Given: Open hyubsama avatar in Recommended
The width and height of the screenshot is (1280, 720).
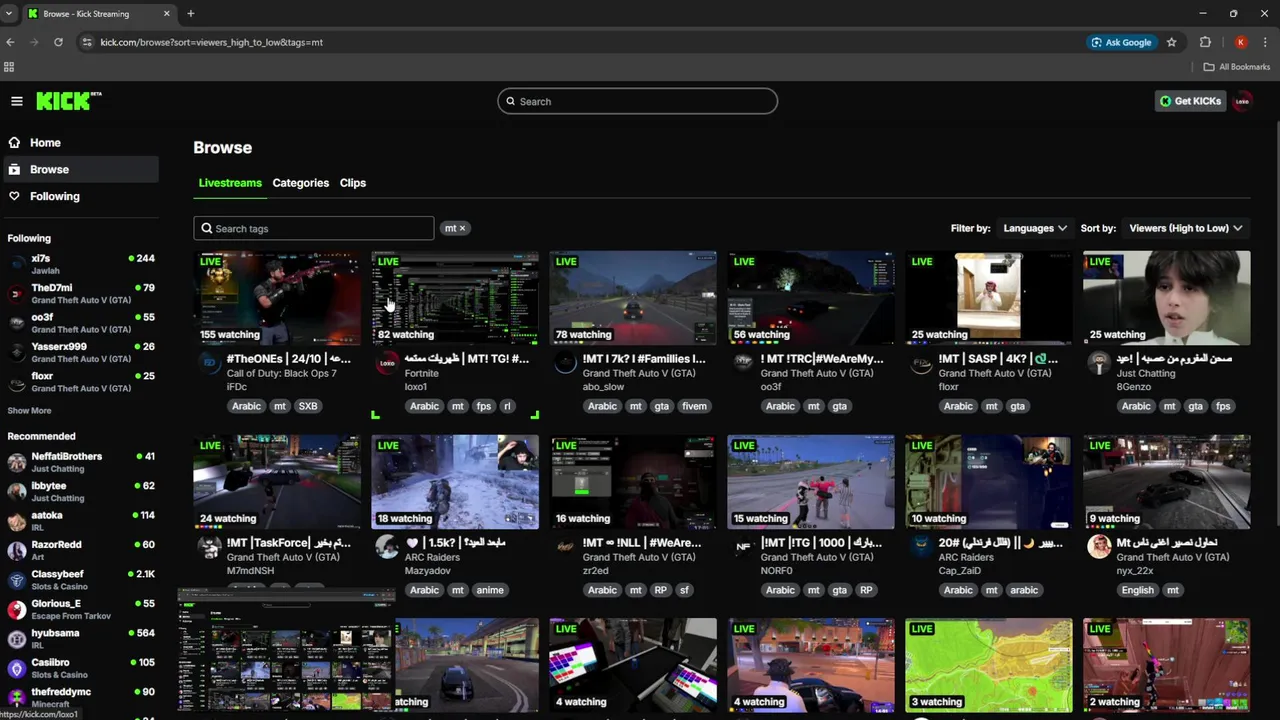Looking at the screenshot, I should [16, 639].
